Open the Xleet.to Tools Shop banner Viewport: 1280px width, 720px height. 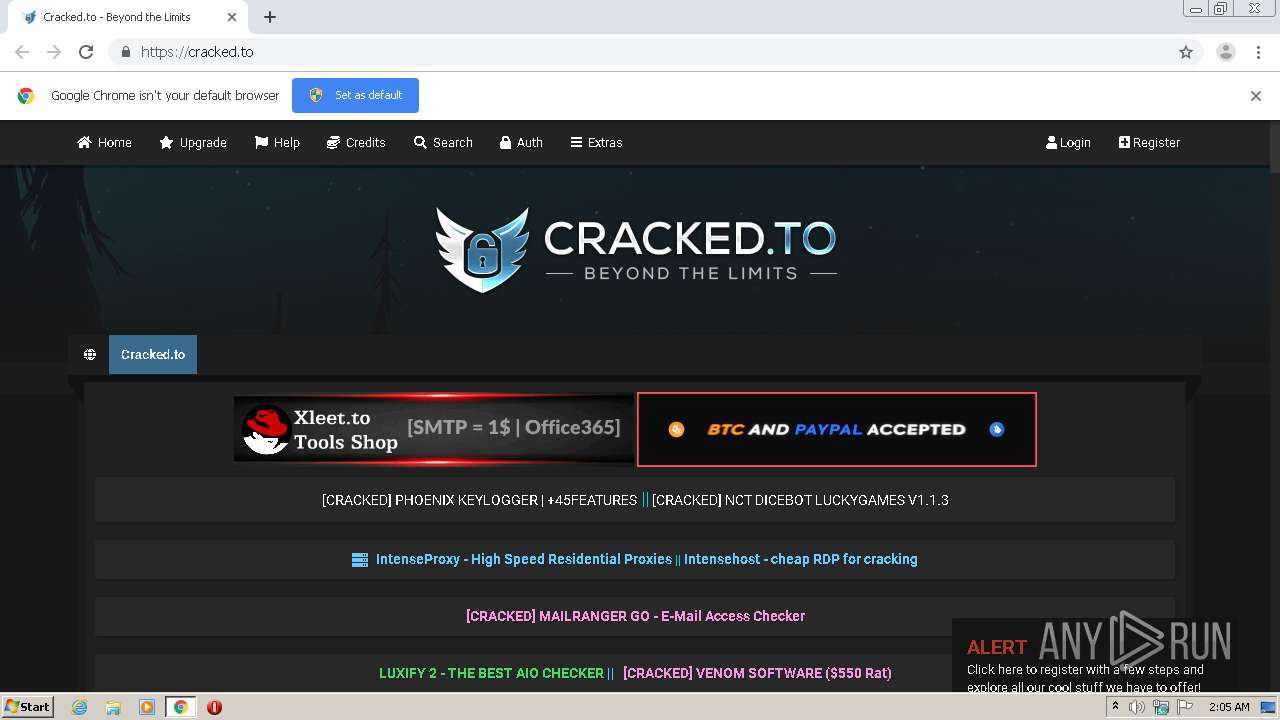(434, 430)
